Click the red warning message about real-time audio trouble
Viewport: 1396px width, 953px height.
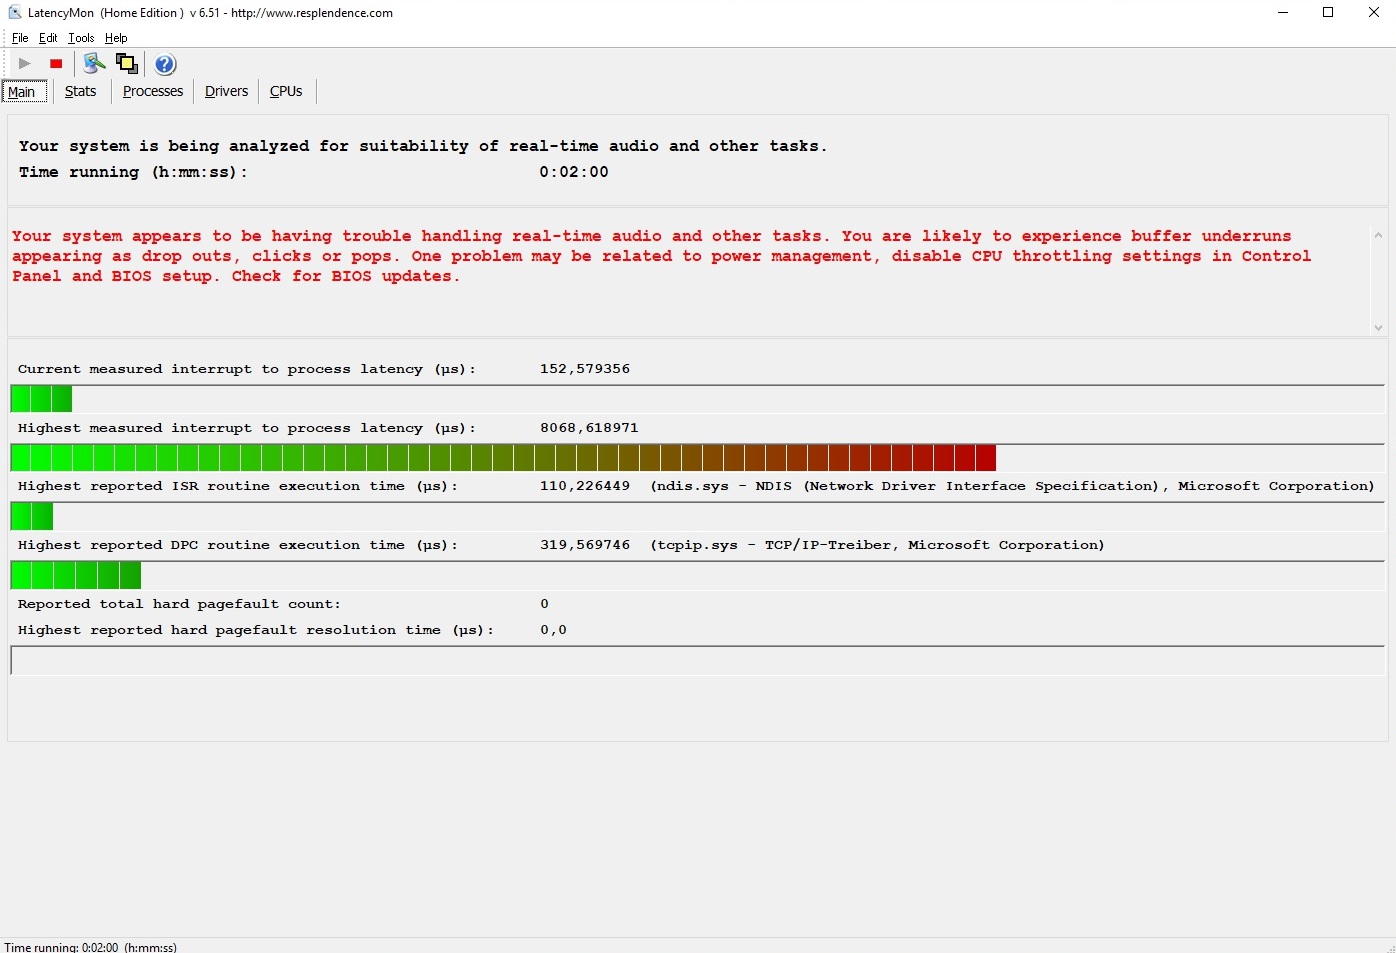661,256
